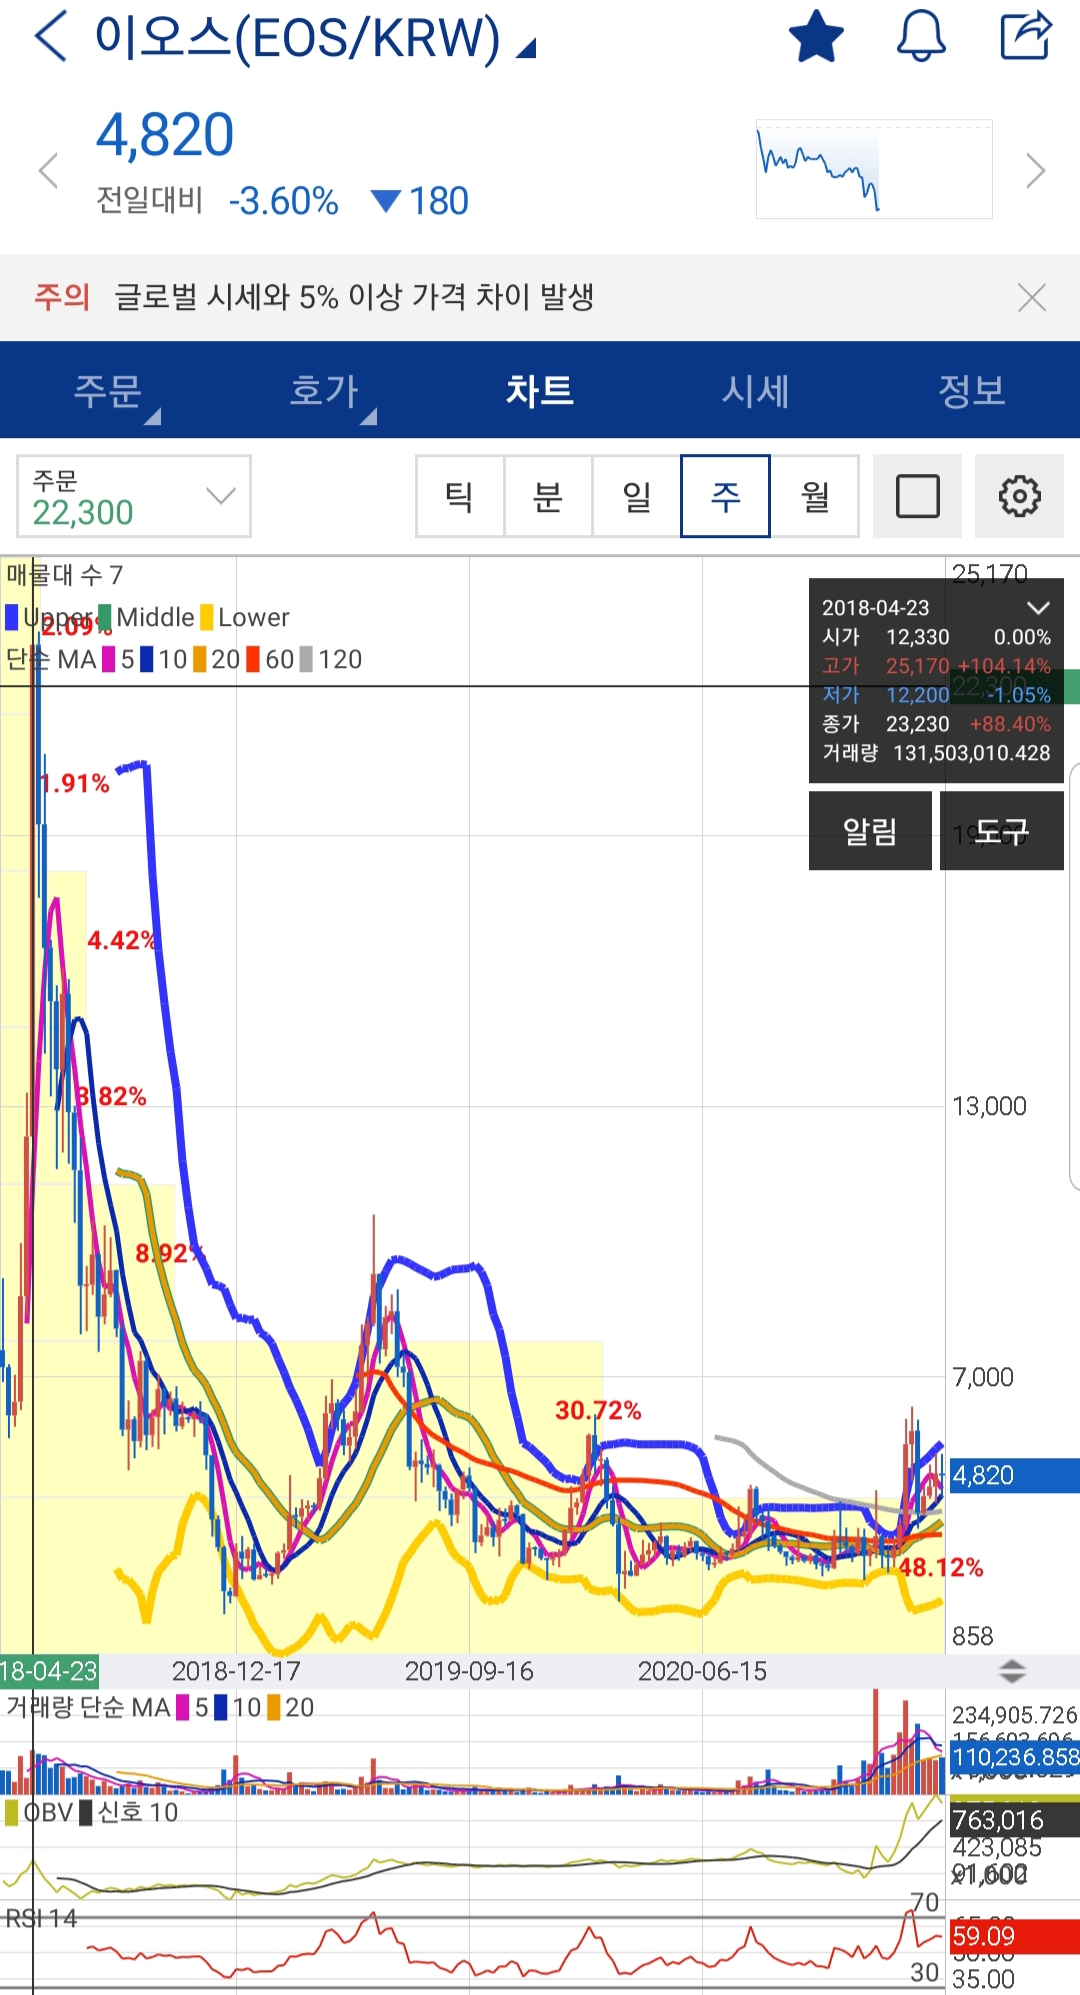1080x1995 pixels.
Task: Open coin selector via EOS/KRW title
Action: [314, 38]
